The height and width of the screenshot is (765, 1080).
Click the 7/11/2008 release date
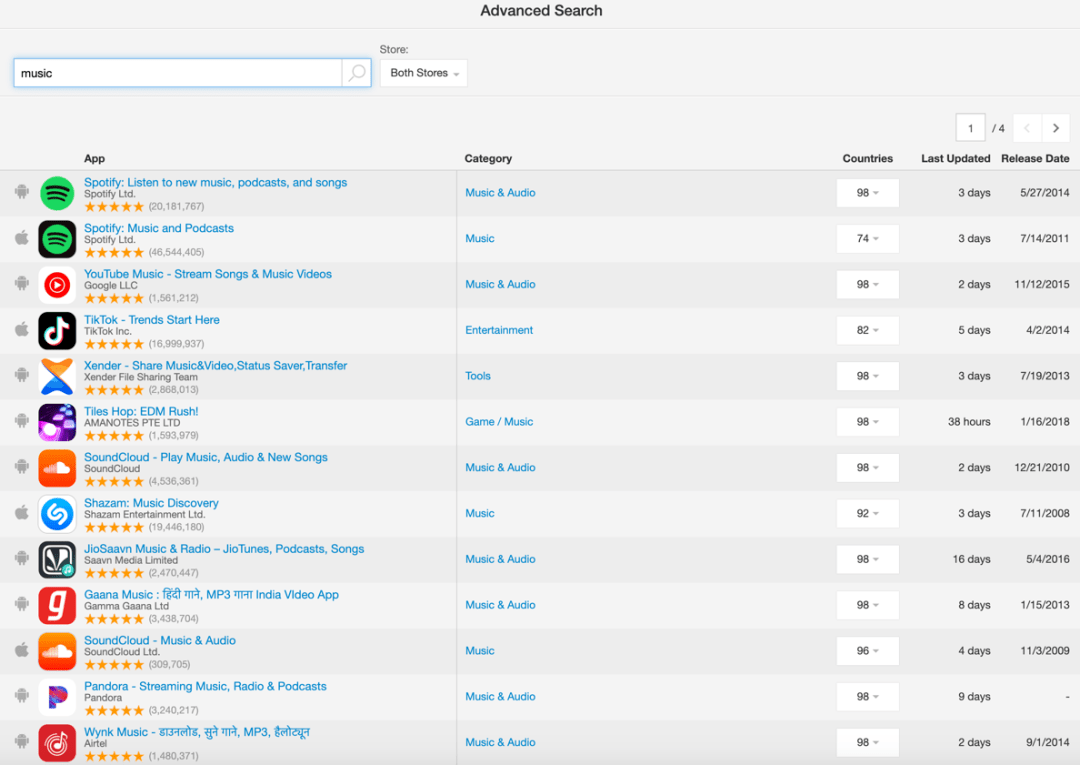(1045, 513)
